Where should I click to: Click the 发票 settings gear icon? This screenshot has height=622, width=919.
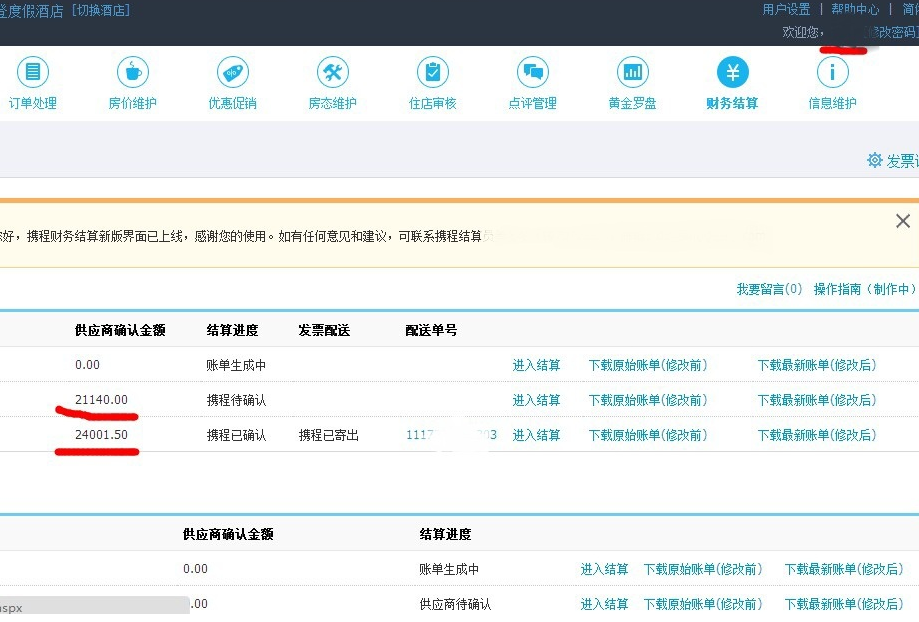pos(874,160)
